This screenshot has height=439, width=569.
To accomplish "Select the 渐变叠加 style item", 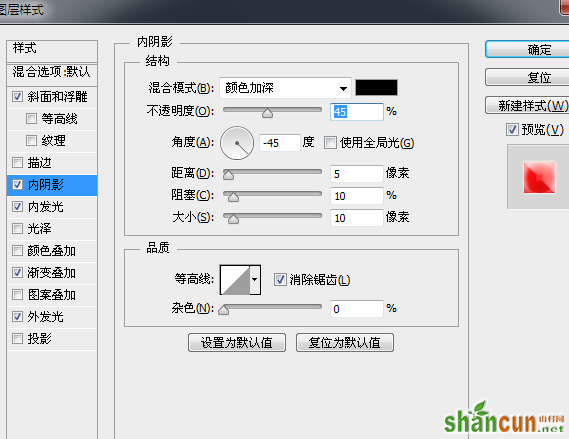I will (x=52, y=273).
